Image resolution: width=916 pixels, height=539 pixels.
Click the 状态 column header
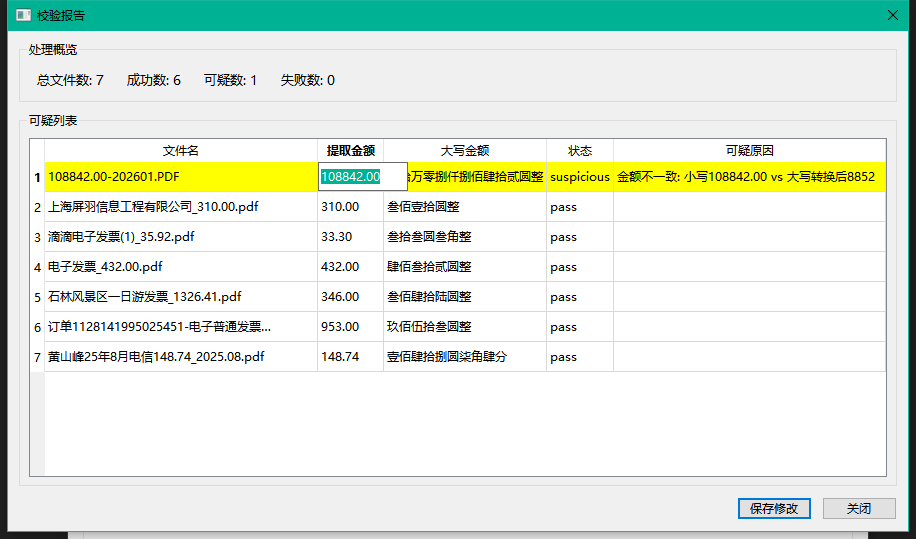(x=580, y=150)
